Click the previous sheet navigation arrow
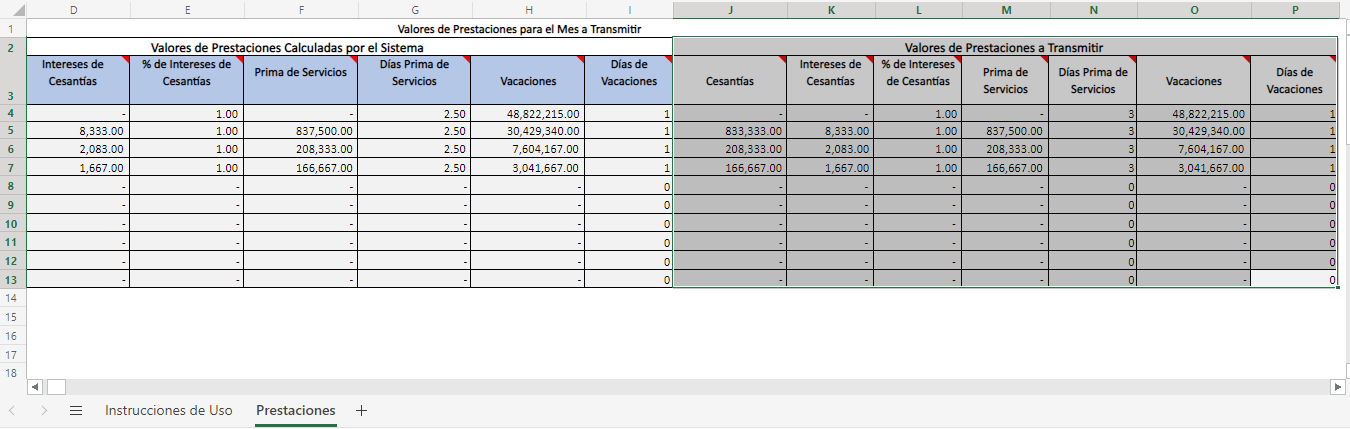This screenshot has width=1350, height=429. click(13, 410)
